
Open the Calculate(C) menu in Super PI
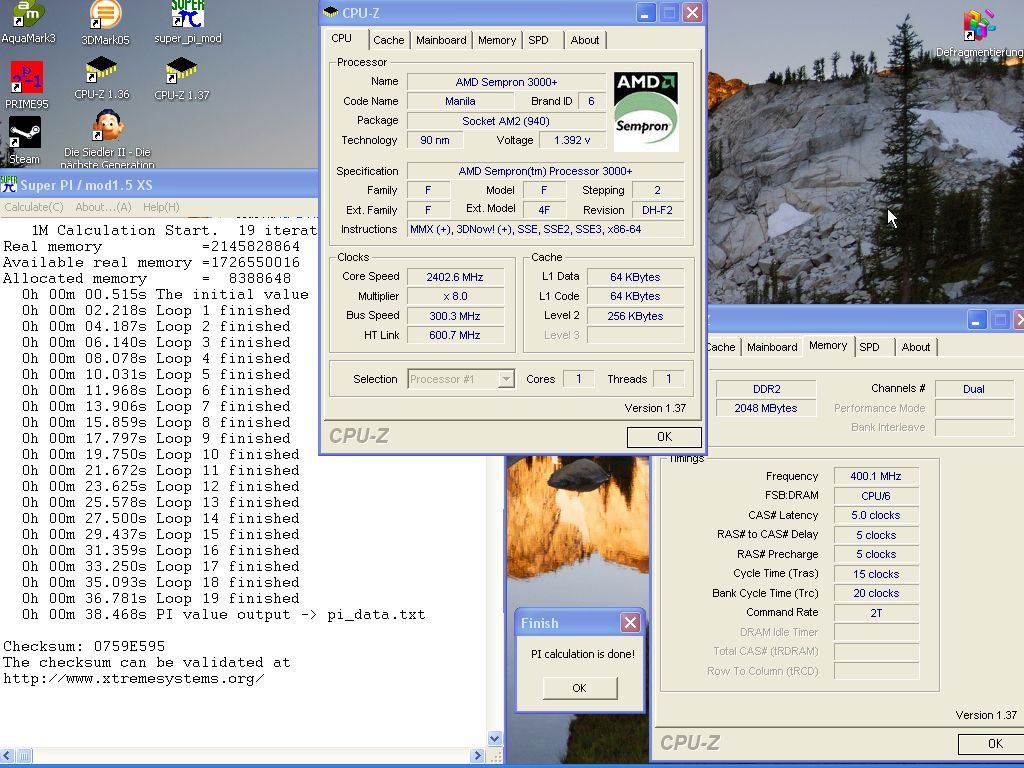[34, 207]
